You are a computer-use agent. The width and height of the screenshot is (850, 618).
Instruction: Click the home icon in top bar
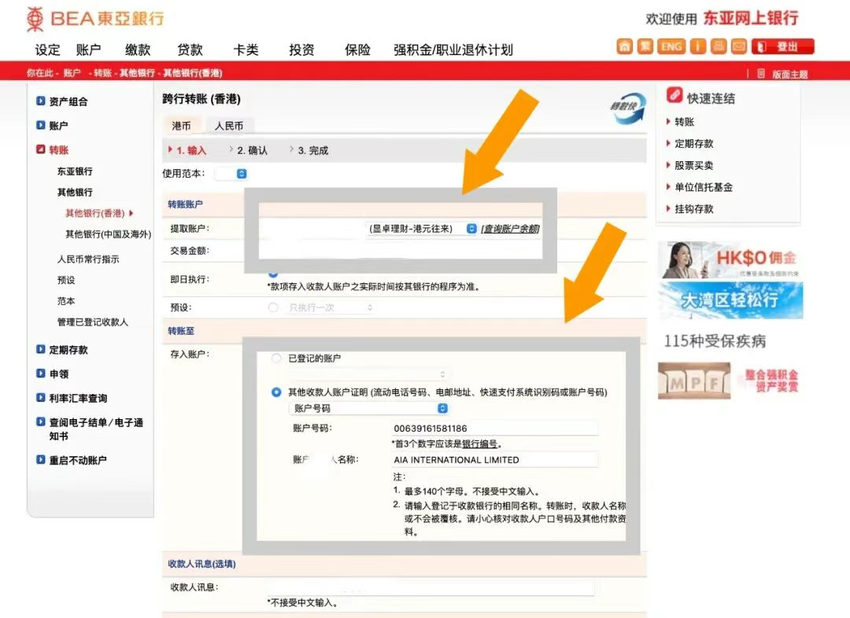(624, 47)
